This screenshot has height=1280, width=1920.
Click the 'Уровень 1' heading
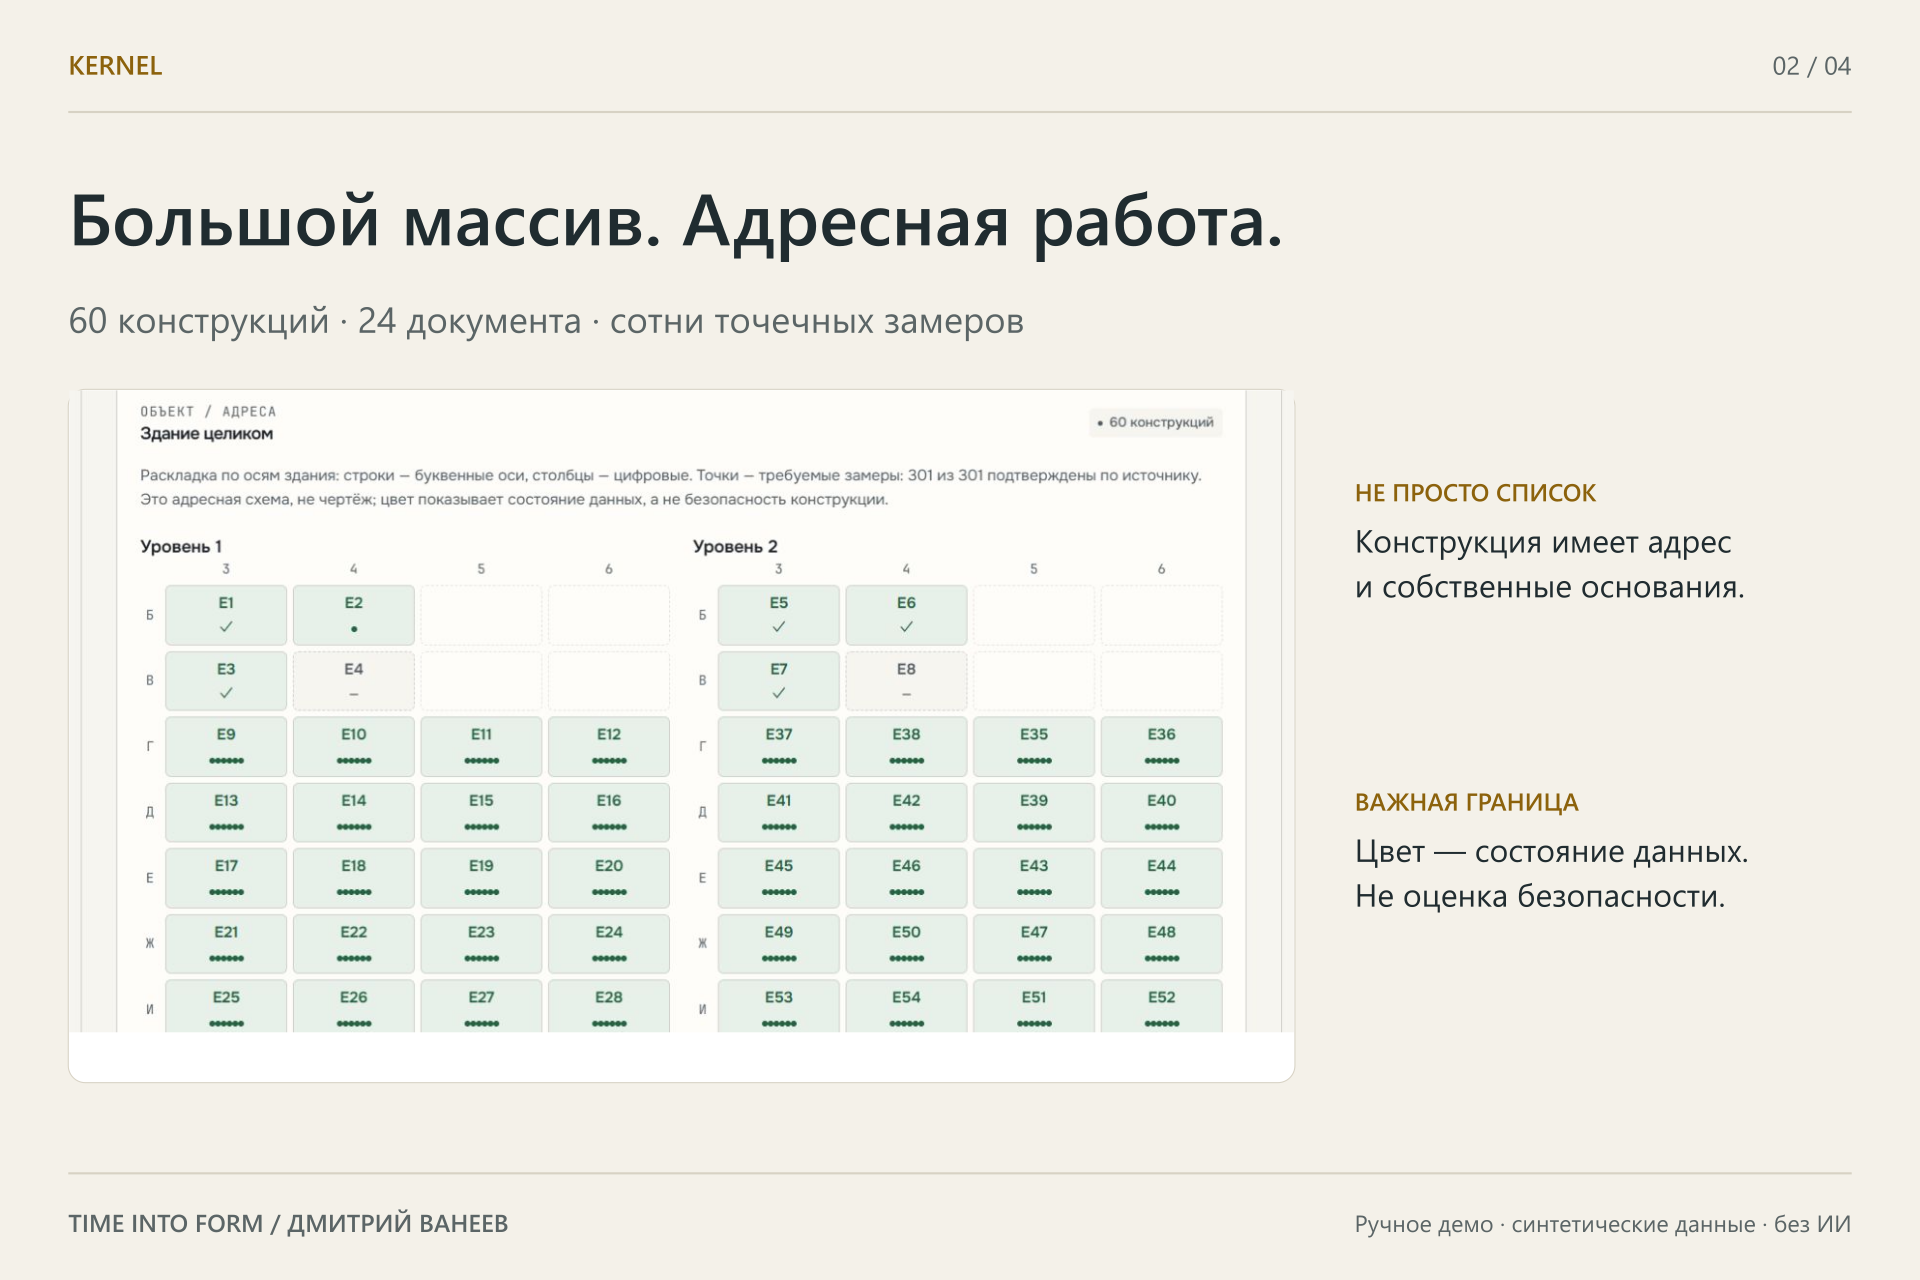181,546
